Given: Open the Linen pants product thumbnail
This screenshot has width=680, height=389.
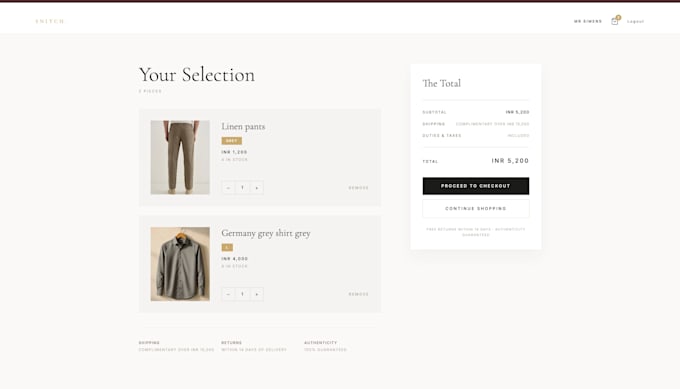Looking at the screenshot, I should pos(180,157).
